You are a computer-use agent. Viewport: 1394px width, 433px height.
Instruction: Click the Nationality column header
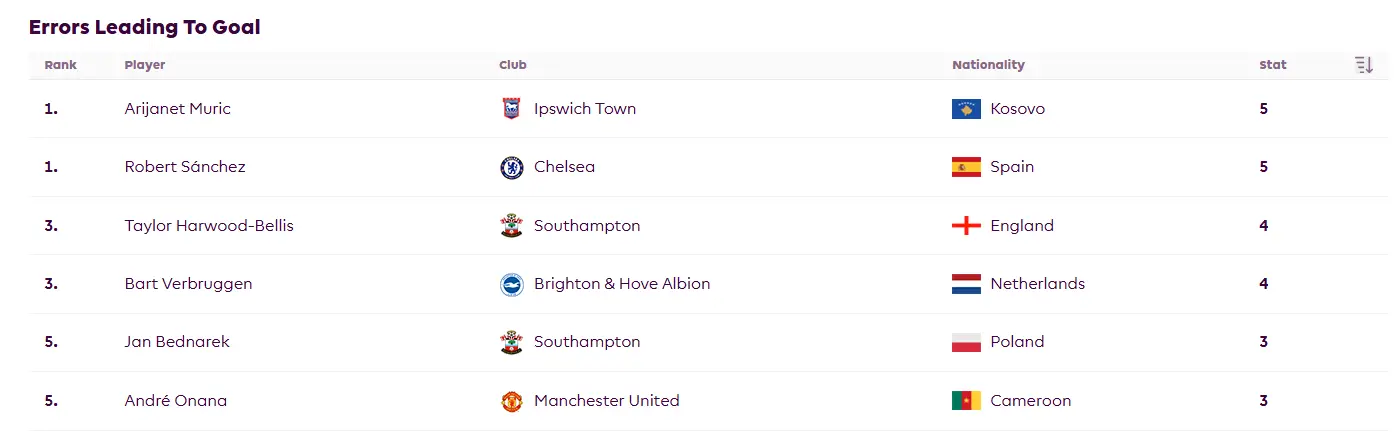988,65
